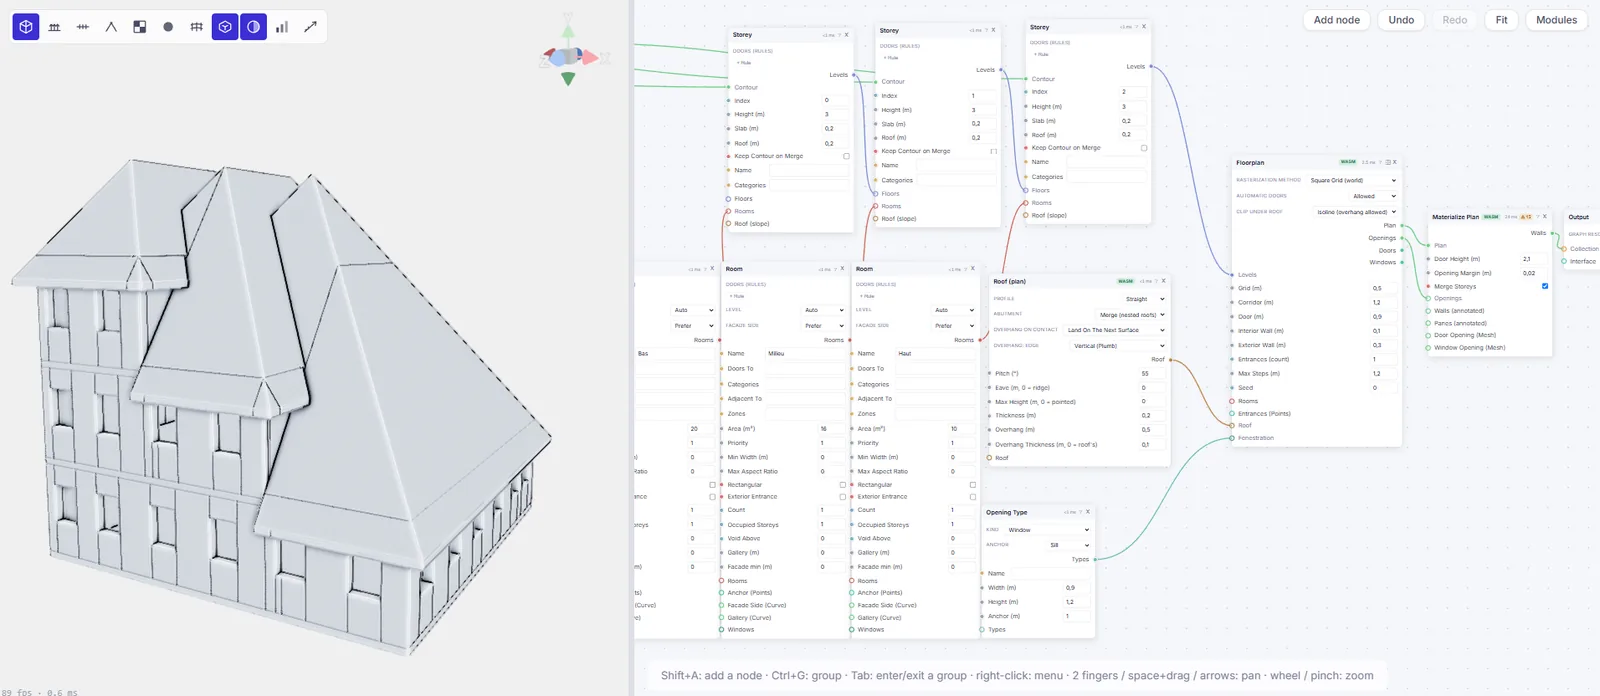Viewport: 1600px width, 696px height.
Task: Open the Profile dropdown showing Straight
Action: (1144, 299)
